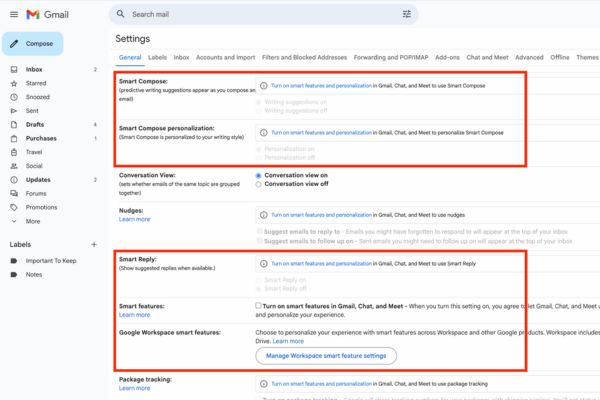Enable Turn on smart features checkbox
Screen dimensions: 600x400
tap(258, 305)
